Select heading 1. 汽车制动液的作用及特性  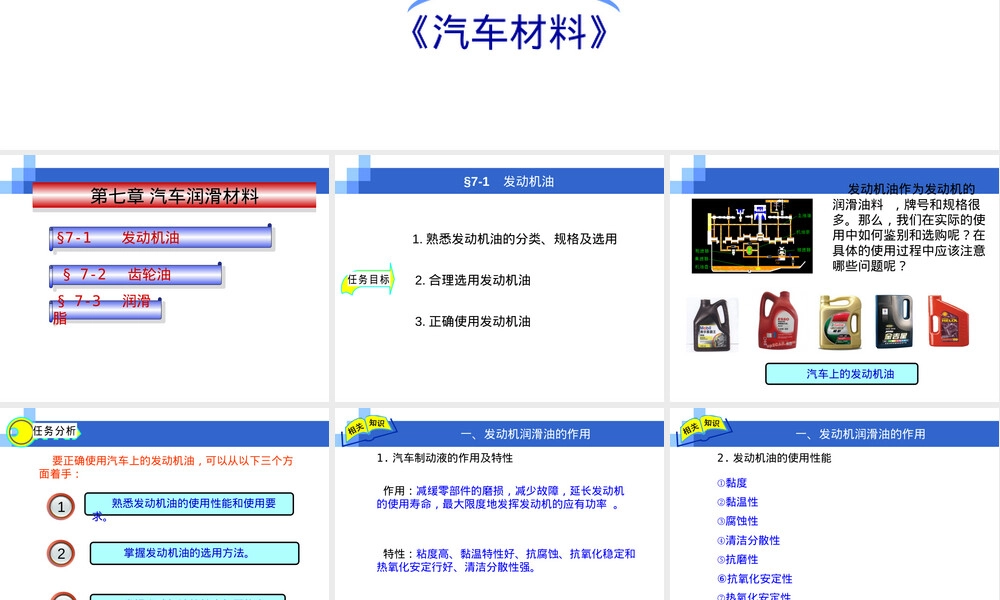(445, 458)
